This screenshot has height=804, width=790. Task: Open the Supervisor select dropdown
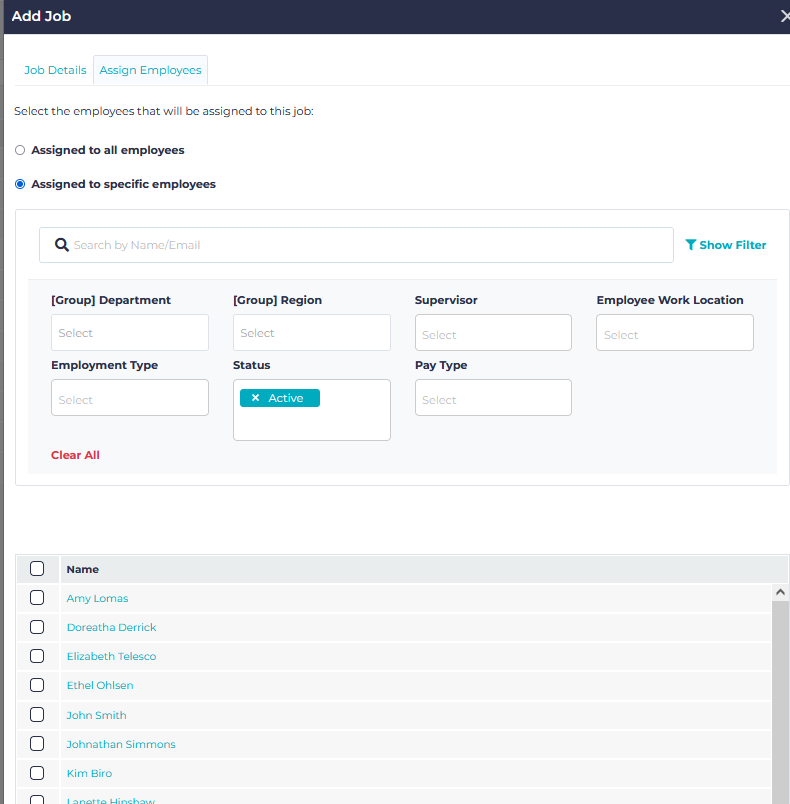pyautogui.click(x=493, y=334)
